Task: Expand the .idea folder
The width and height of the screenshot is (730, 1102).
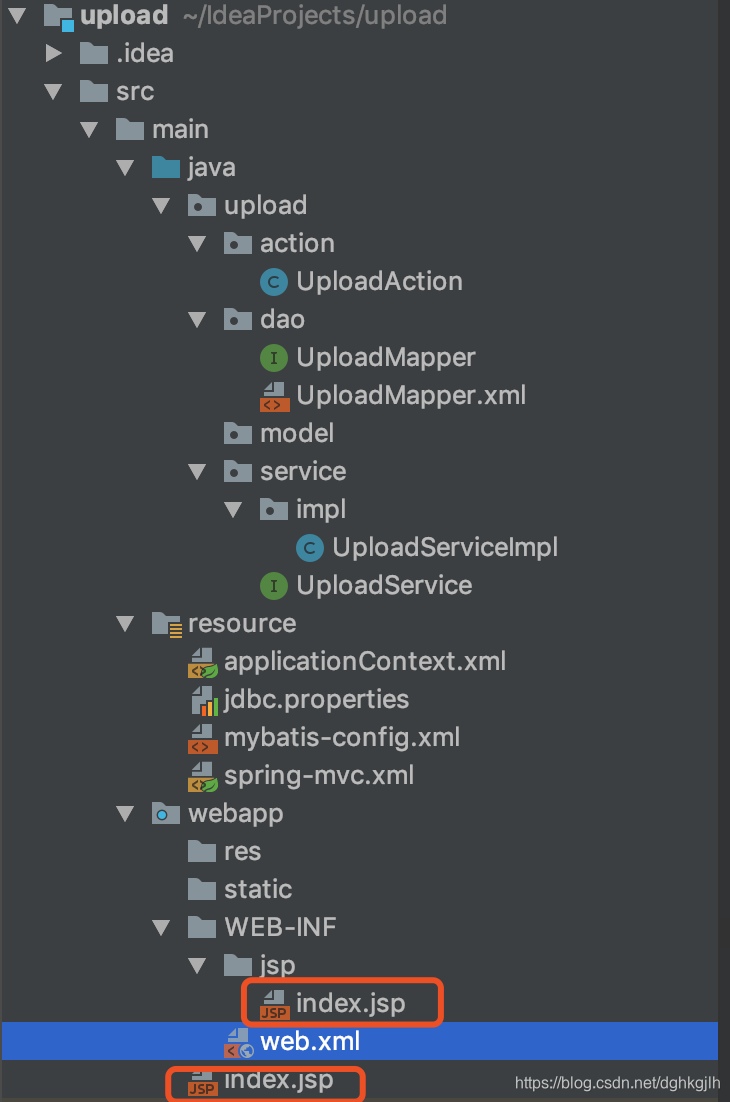Action: [x=53, y=53]
